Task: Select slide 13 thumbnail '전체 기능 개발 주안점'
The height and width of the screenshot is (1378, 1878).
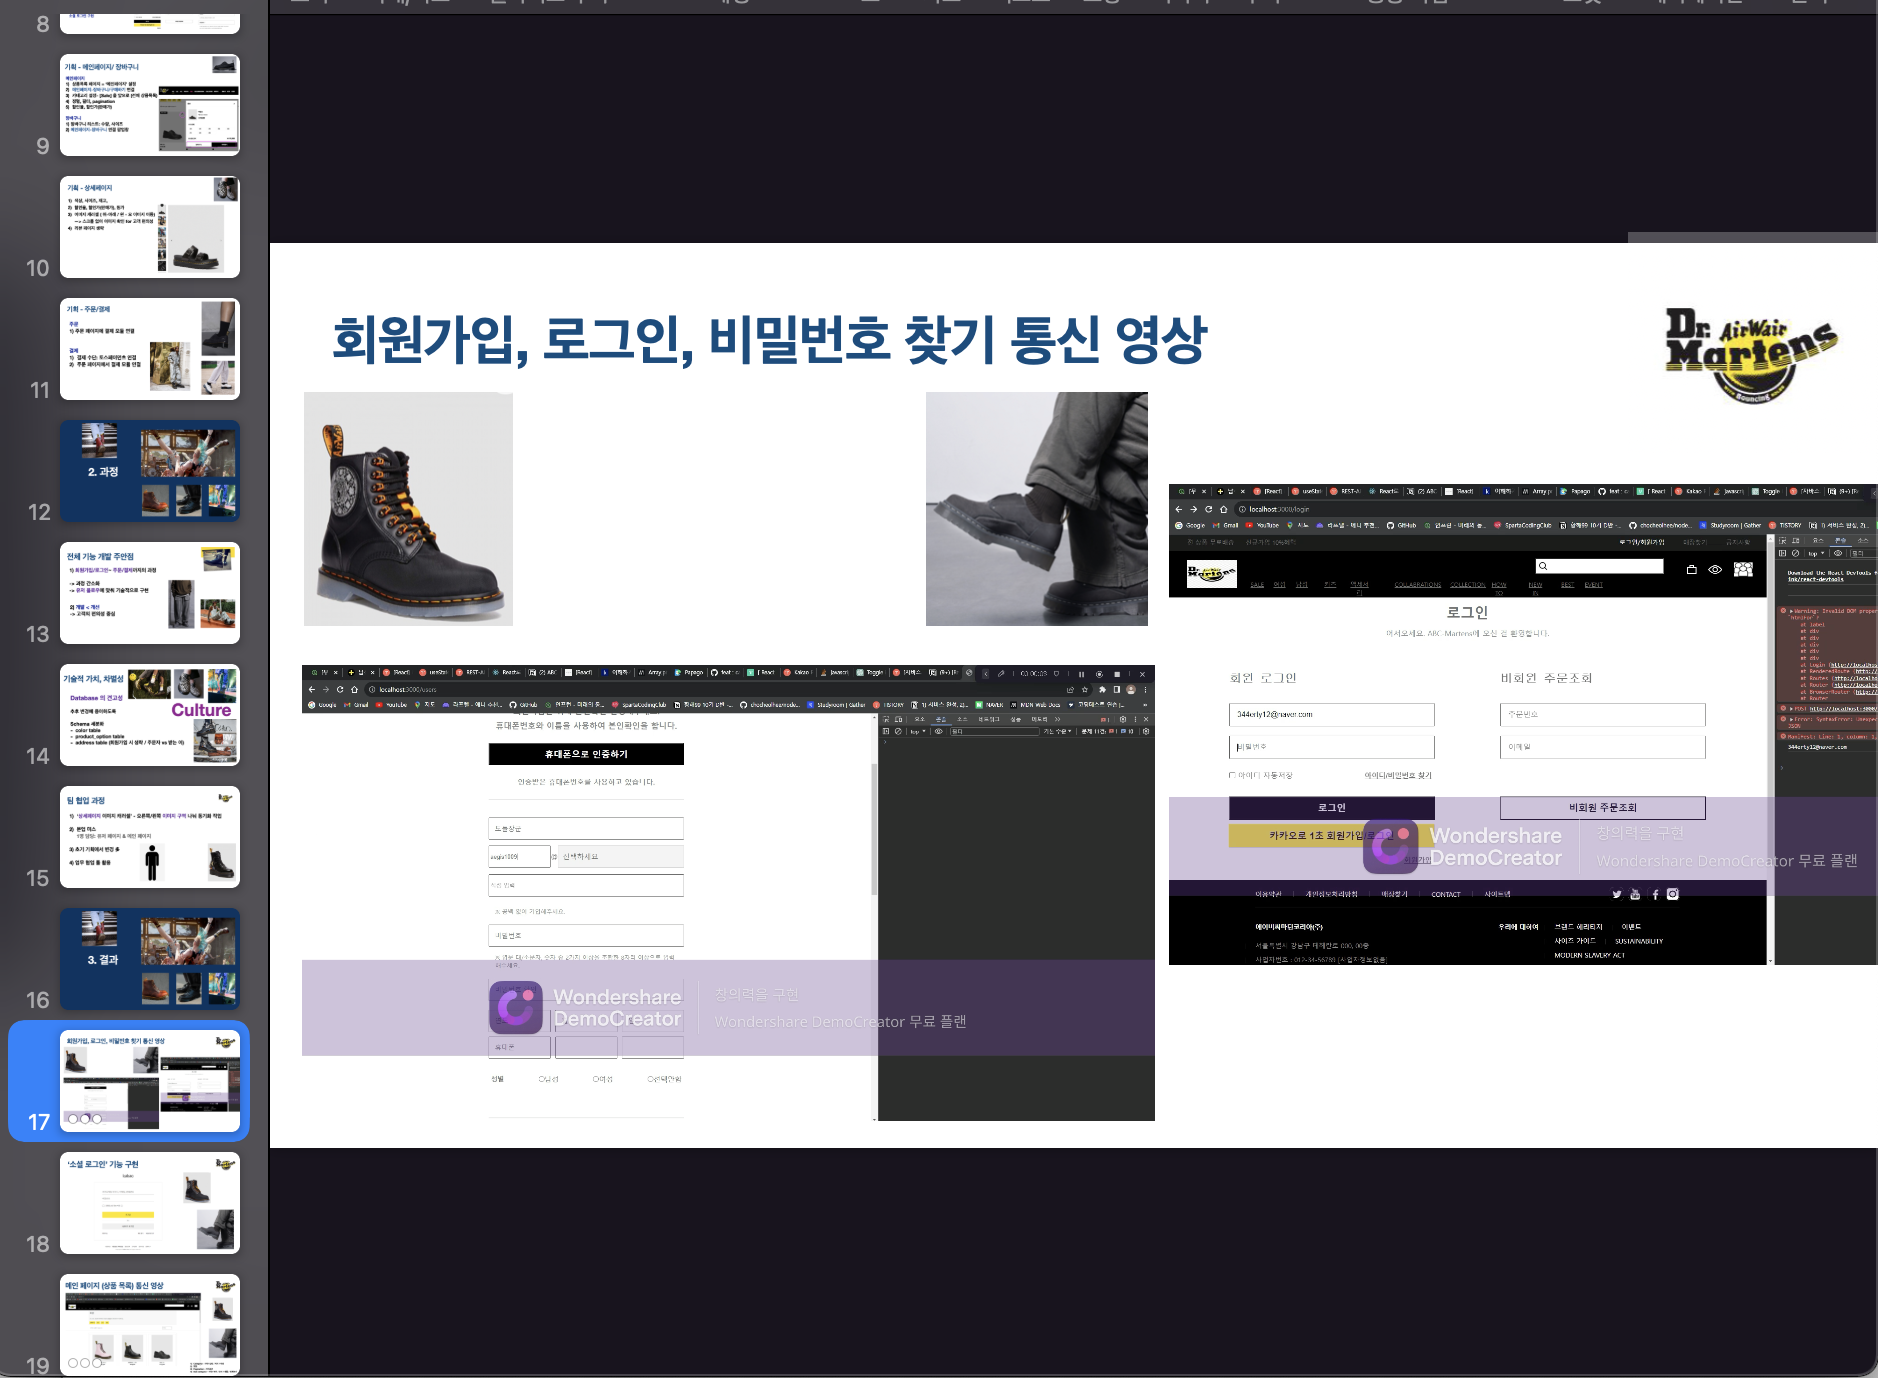Action: click(150, 593)
